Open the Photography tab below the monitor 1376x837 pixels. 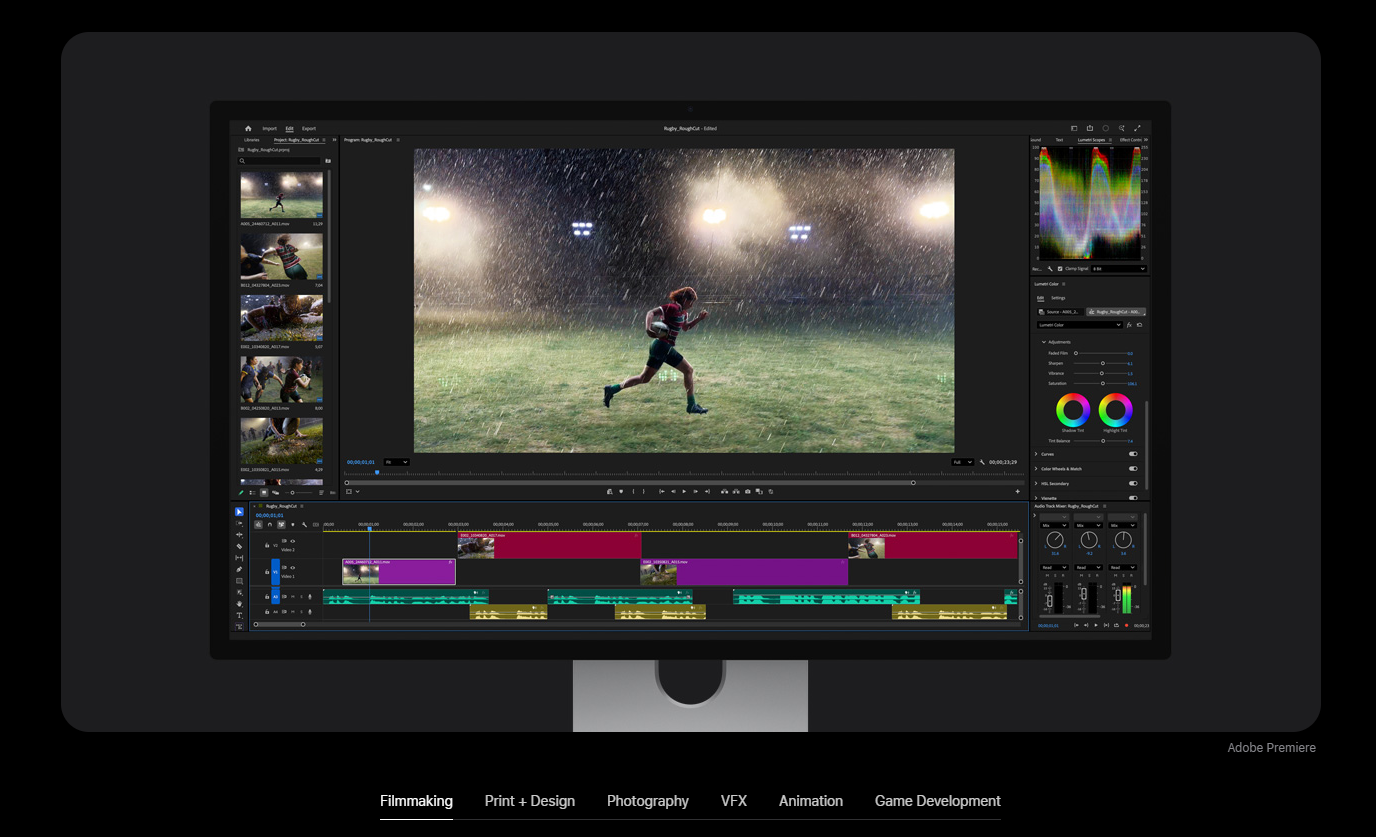pyautogui.click(x=647, y=801)
